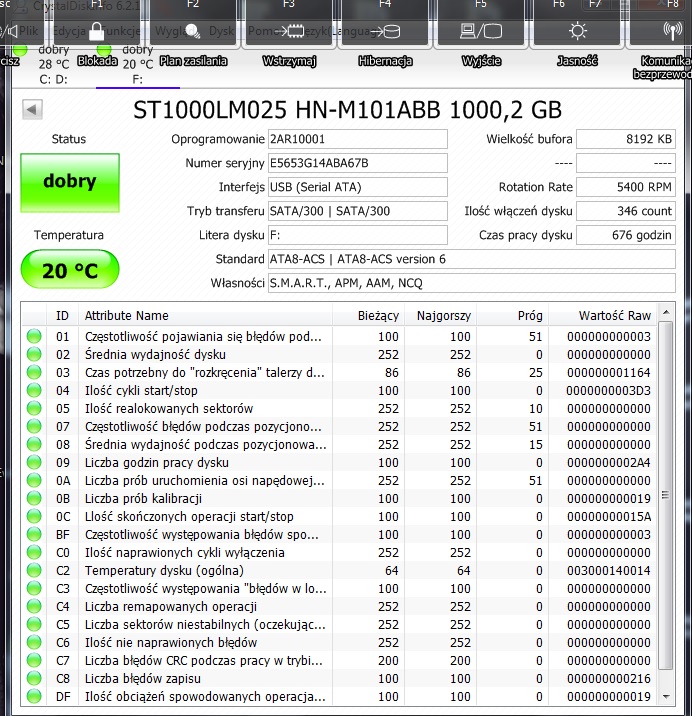Click green status dot for attribute 01
Image resolution: width=692 pixels, height=716 pixels.
(x=34, y=337)
